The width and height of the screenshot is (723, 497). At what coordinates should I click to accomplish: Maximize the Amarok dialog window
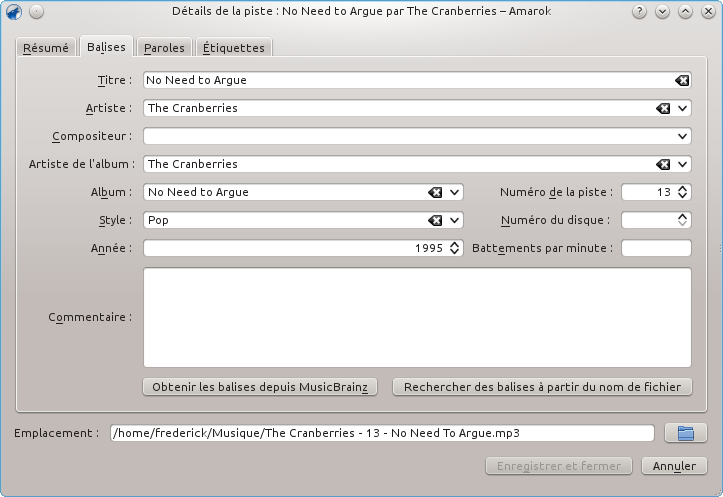click(x=685, y=12)
